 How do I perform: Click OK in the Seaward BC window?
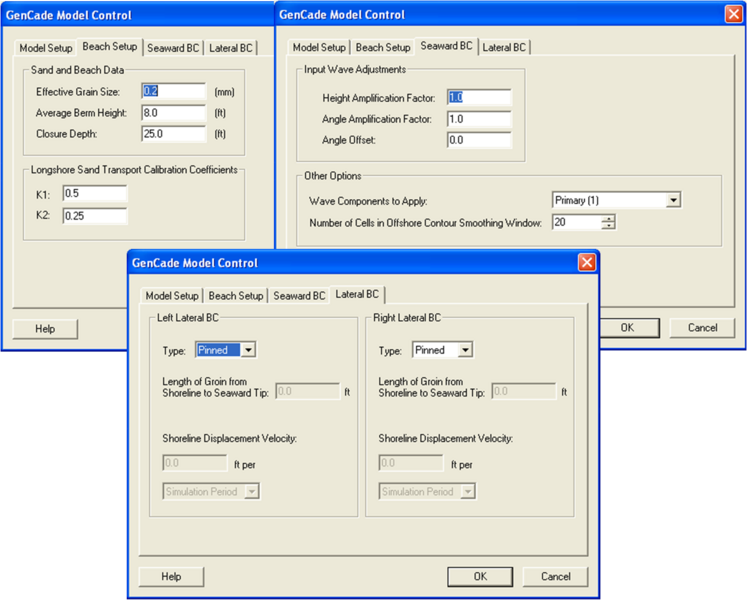click(x=627, y=328)
